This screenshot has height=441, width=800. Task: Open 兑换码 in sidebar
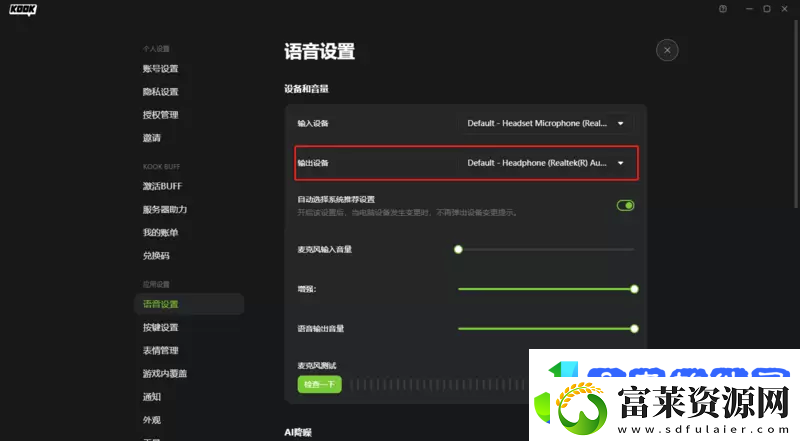[x=156, y=255]
